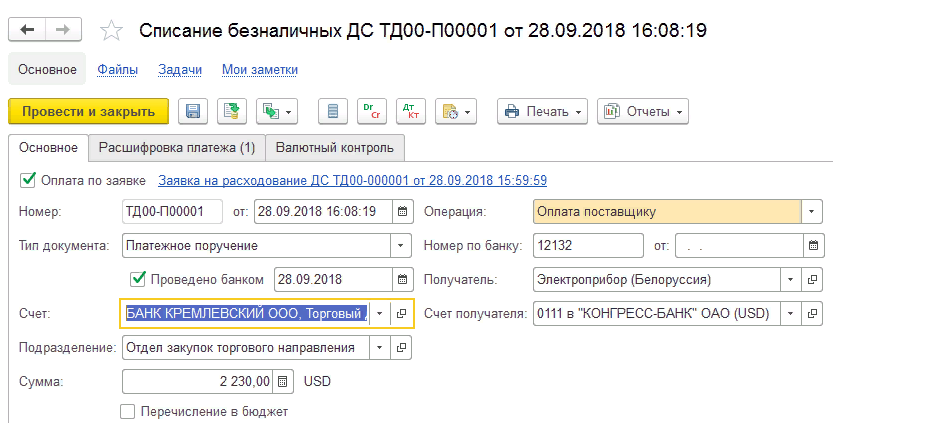Expand the Операция dropdown
The width and height of the screenshot is (933, 428).
812,212
